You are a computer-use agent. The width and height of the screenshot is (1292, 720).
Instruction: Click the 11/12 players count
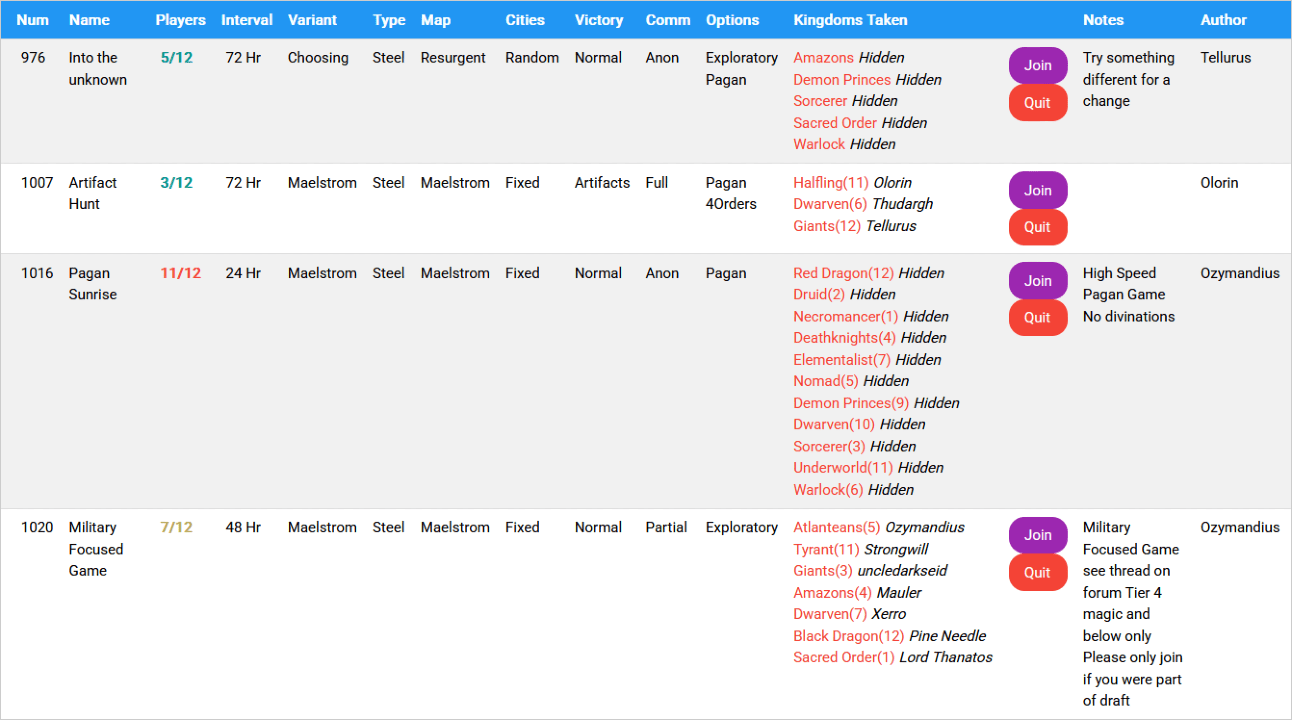click(x=180, y=273)
